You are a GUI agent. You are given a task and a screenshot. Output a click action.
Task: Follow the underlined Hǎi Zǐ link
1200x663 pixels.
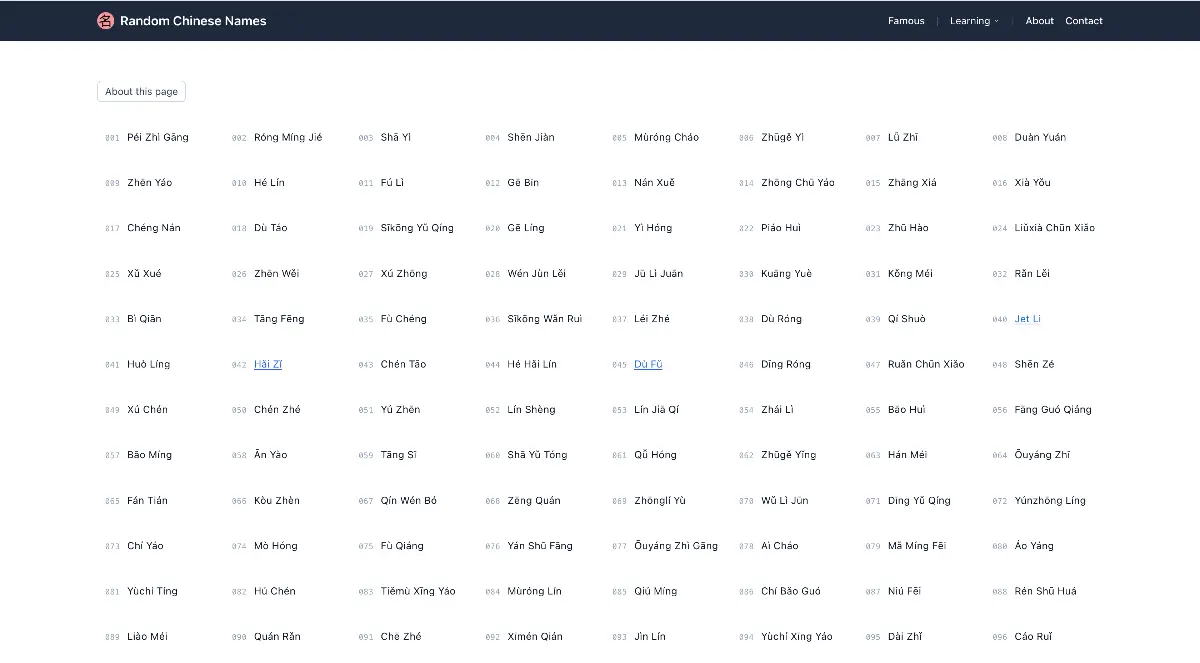click(x=269, y=364)
